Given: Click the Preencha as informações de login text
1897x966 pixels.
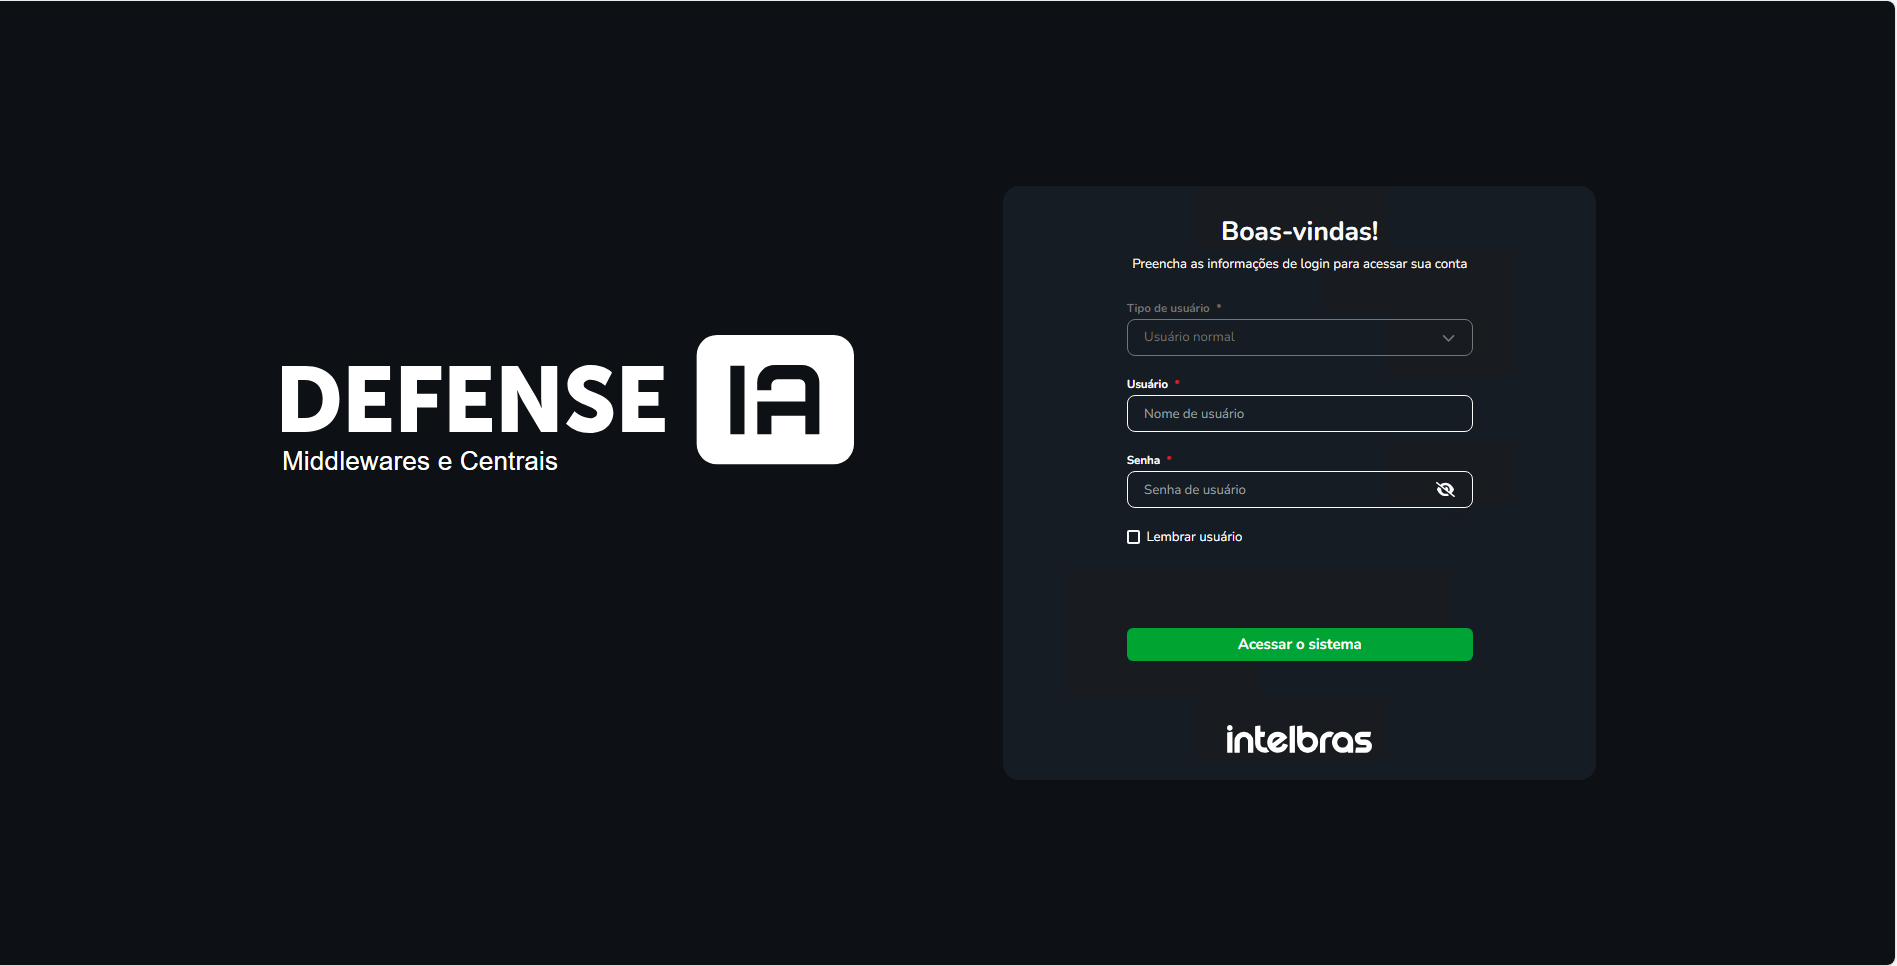Looking at the screenshot, I should click(1299, 264).
